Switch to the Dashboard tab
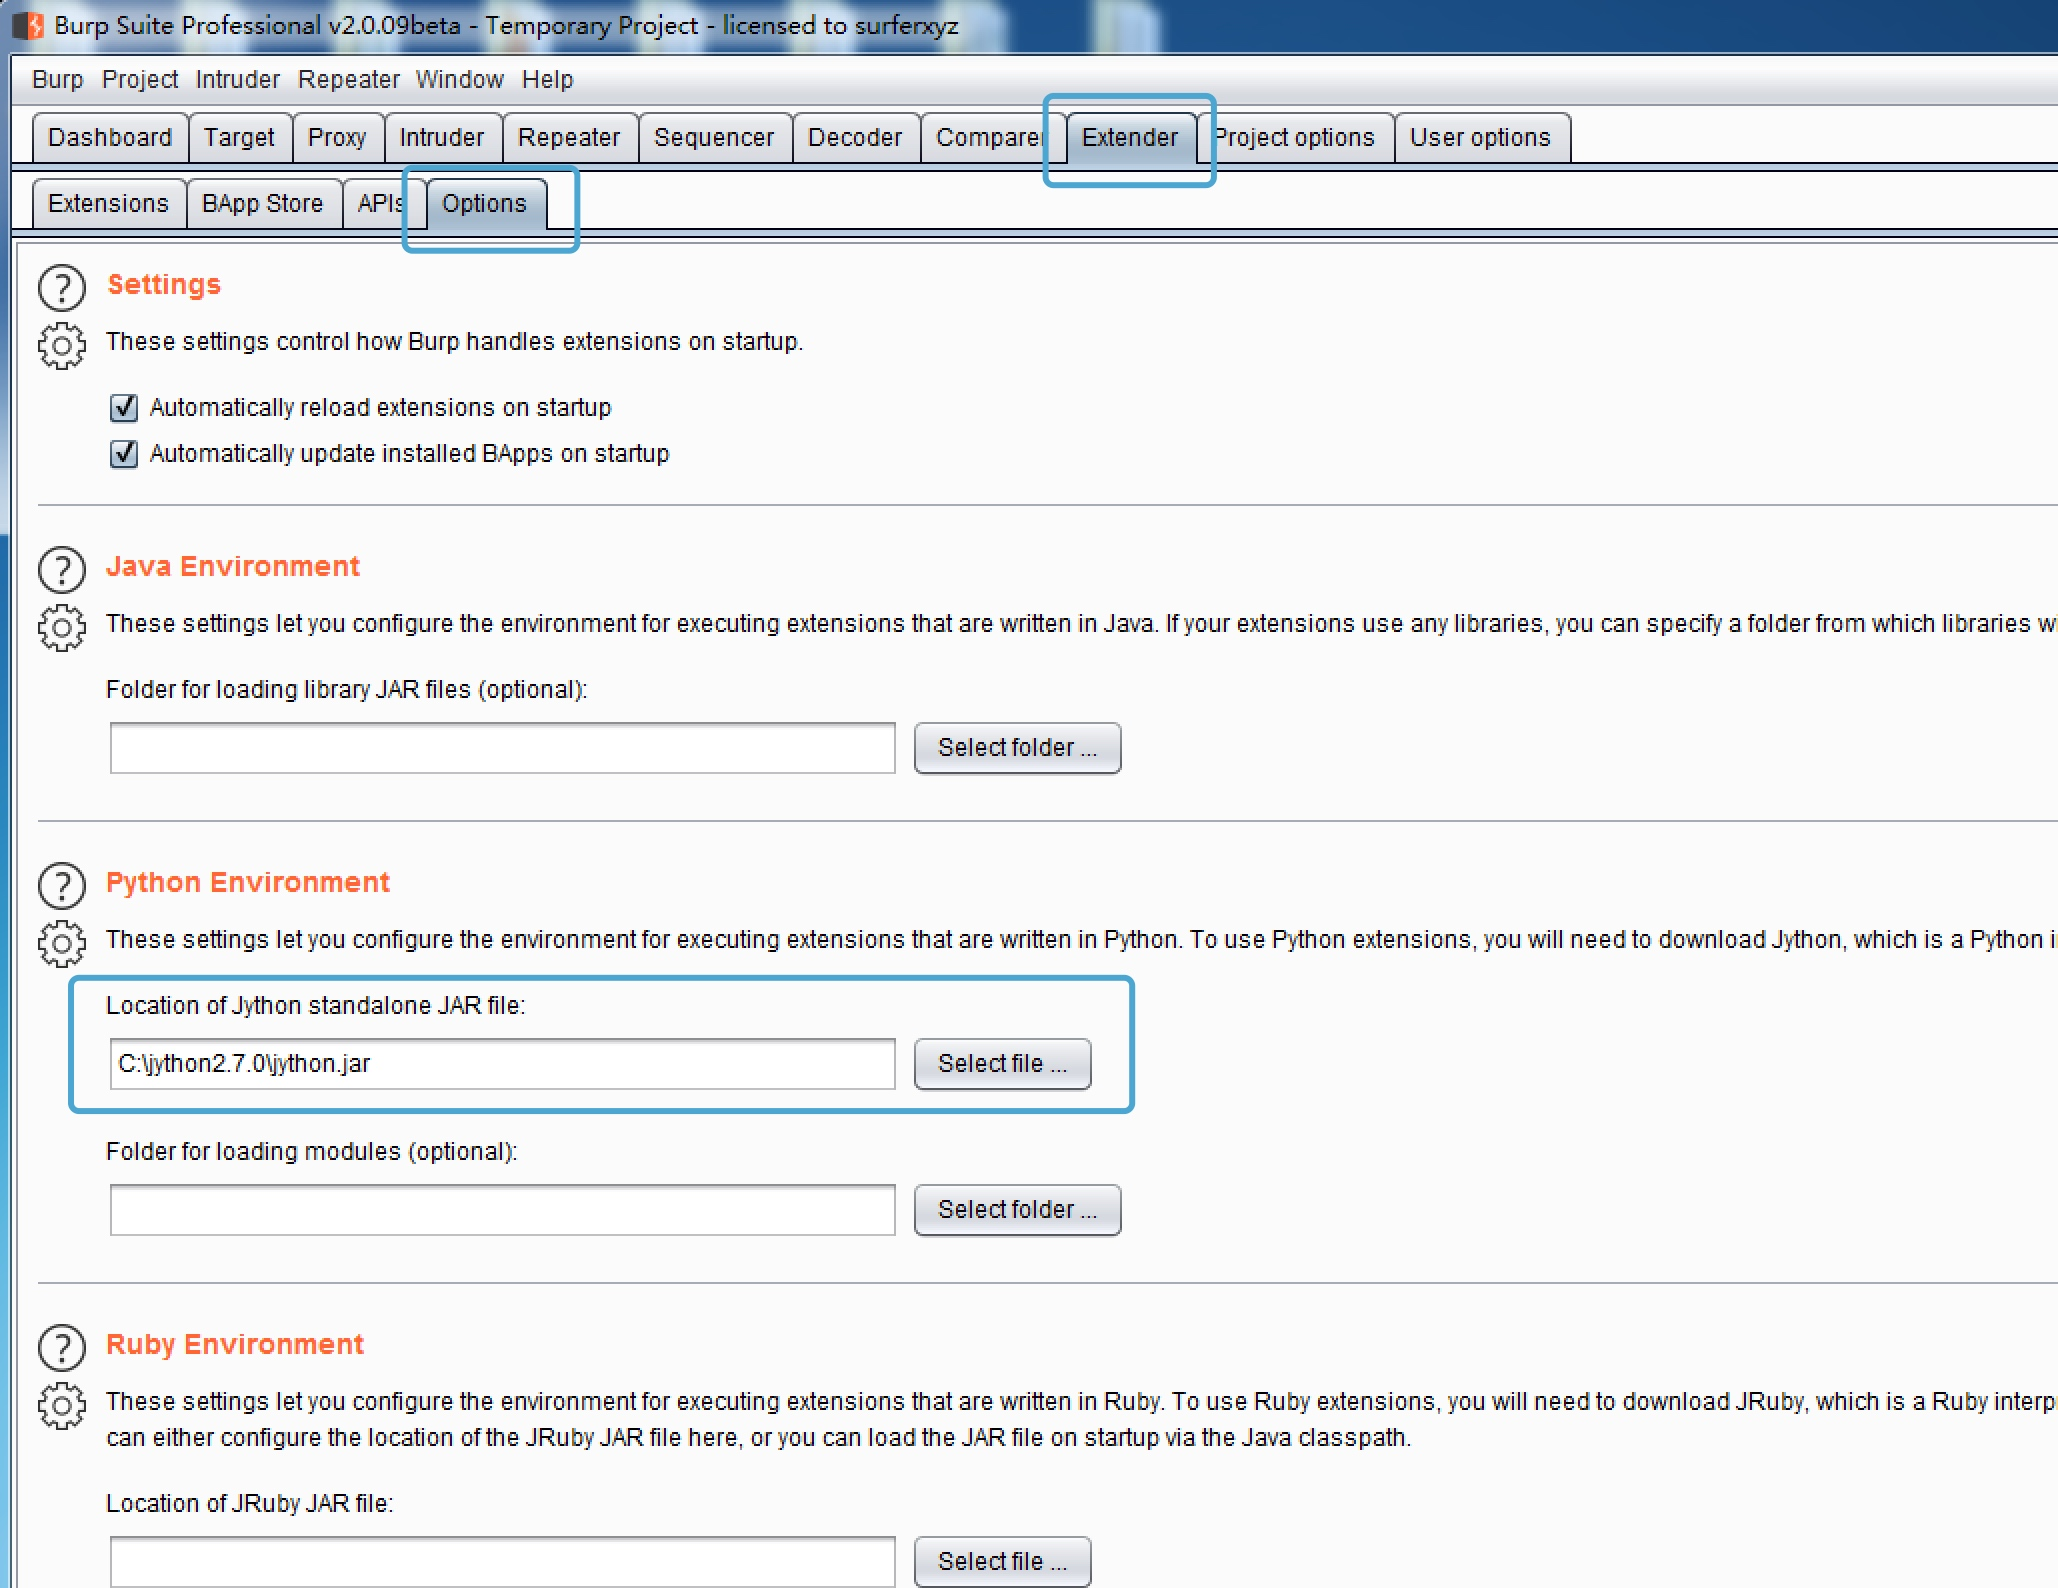This screenshot has height=1588, width=2058. tap(110, 138)
